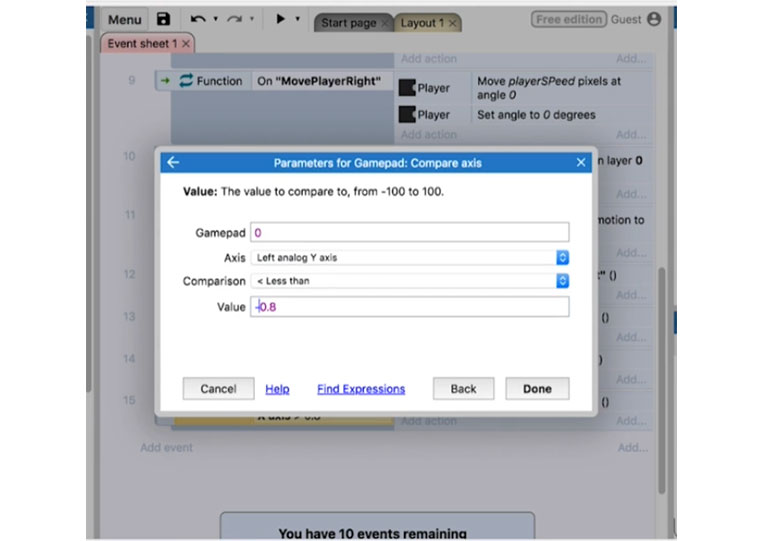Screen dimensions: 763x541
Task: Click the green arrow icon on event 9
Action: tap(165, 80)
